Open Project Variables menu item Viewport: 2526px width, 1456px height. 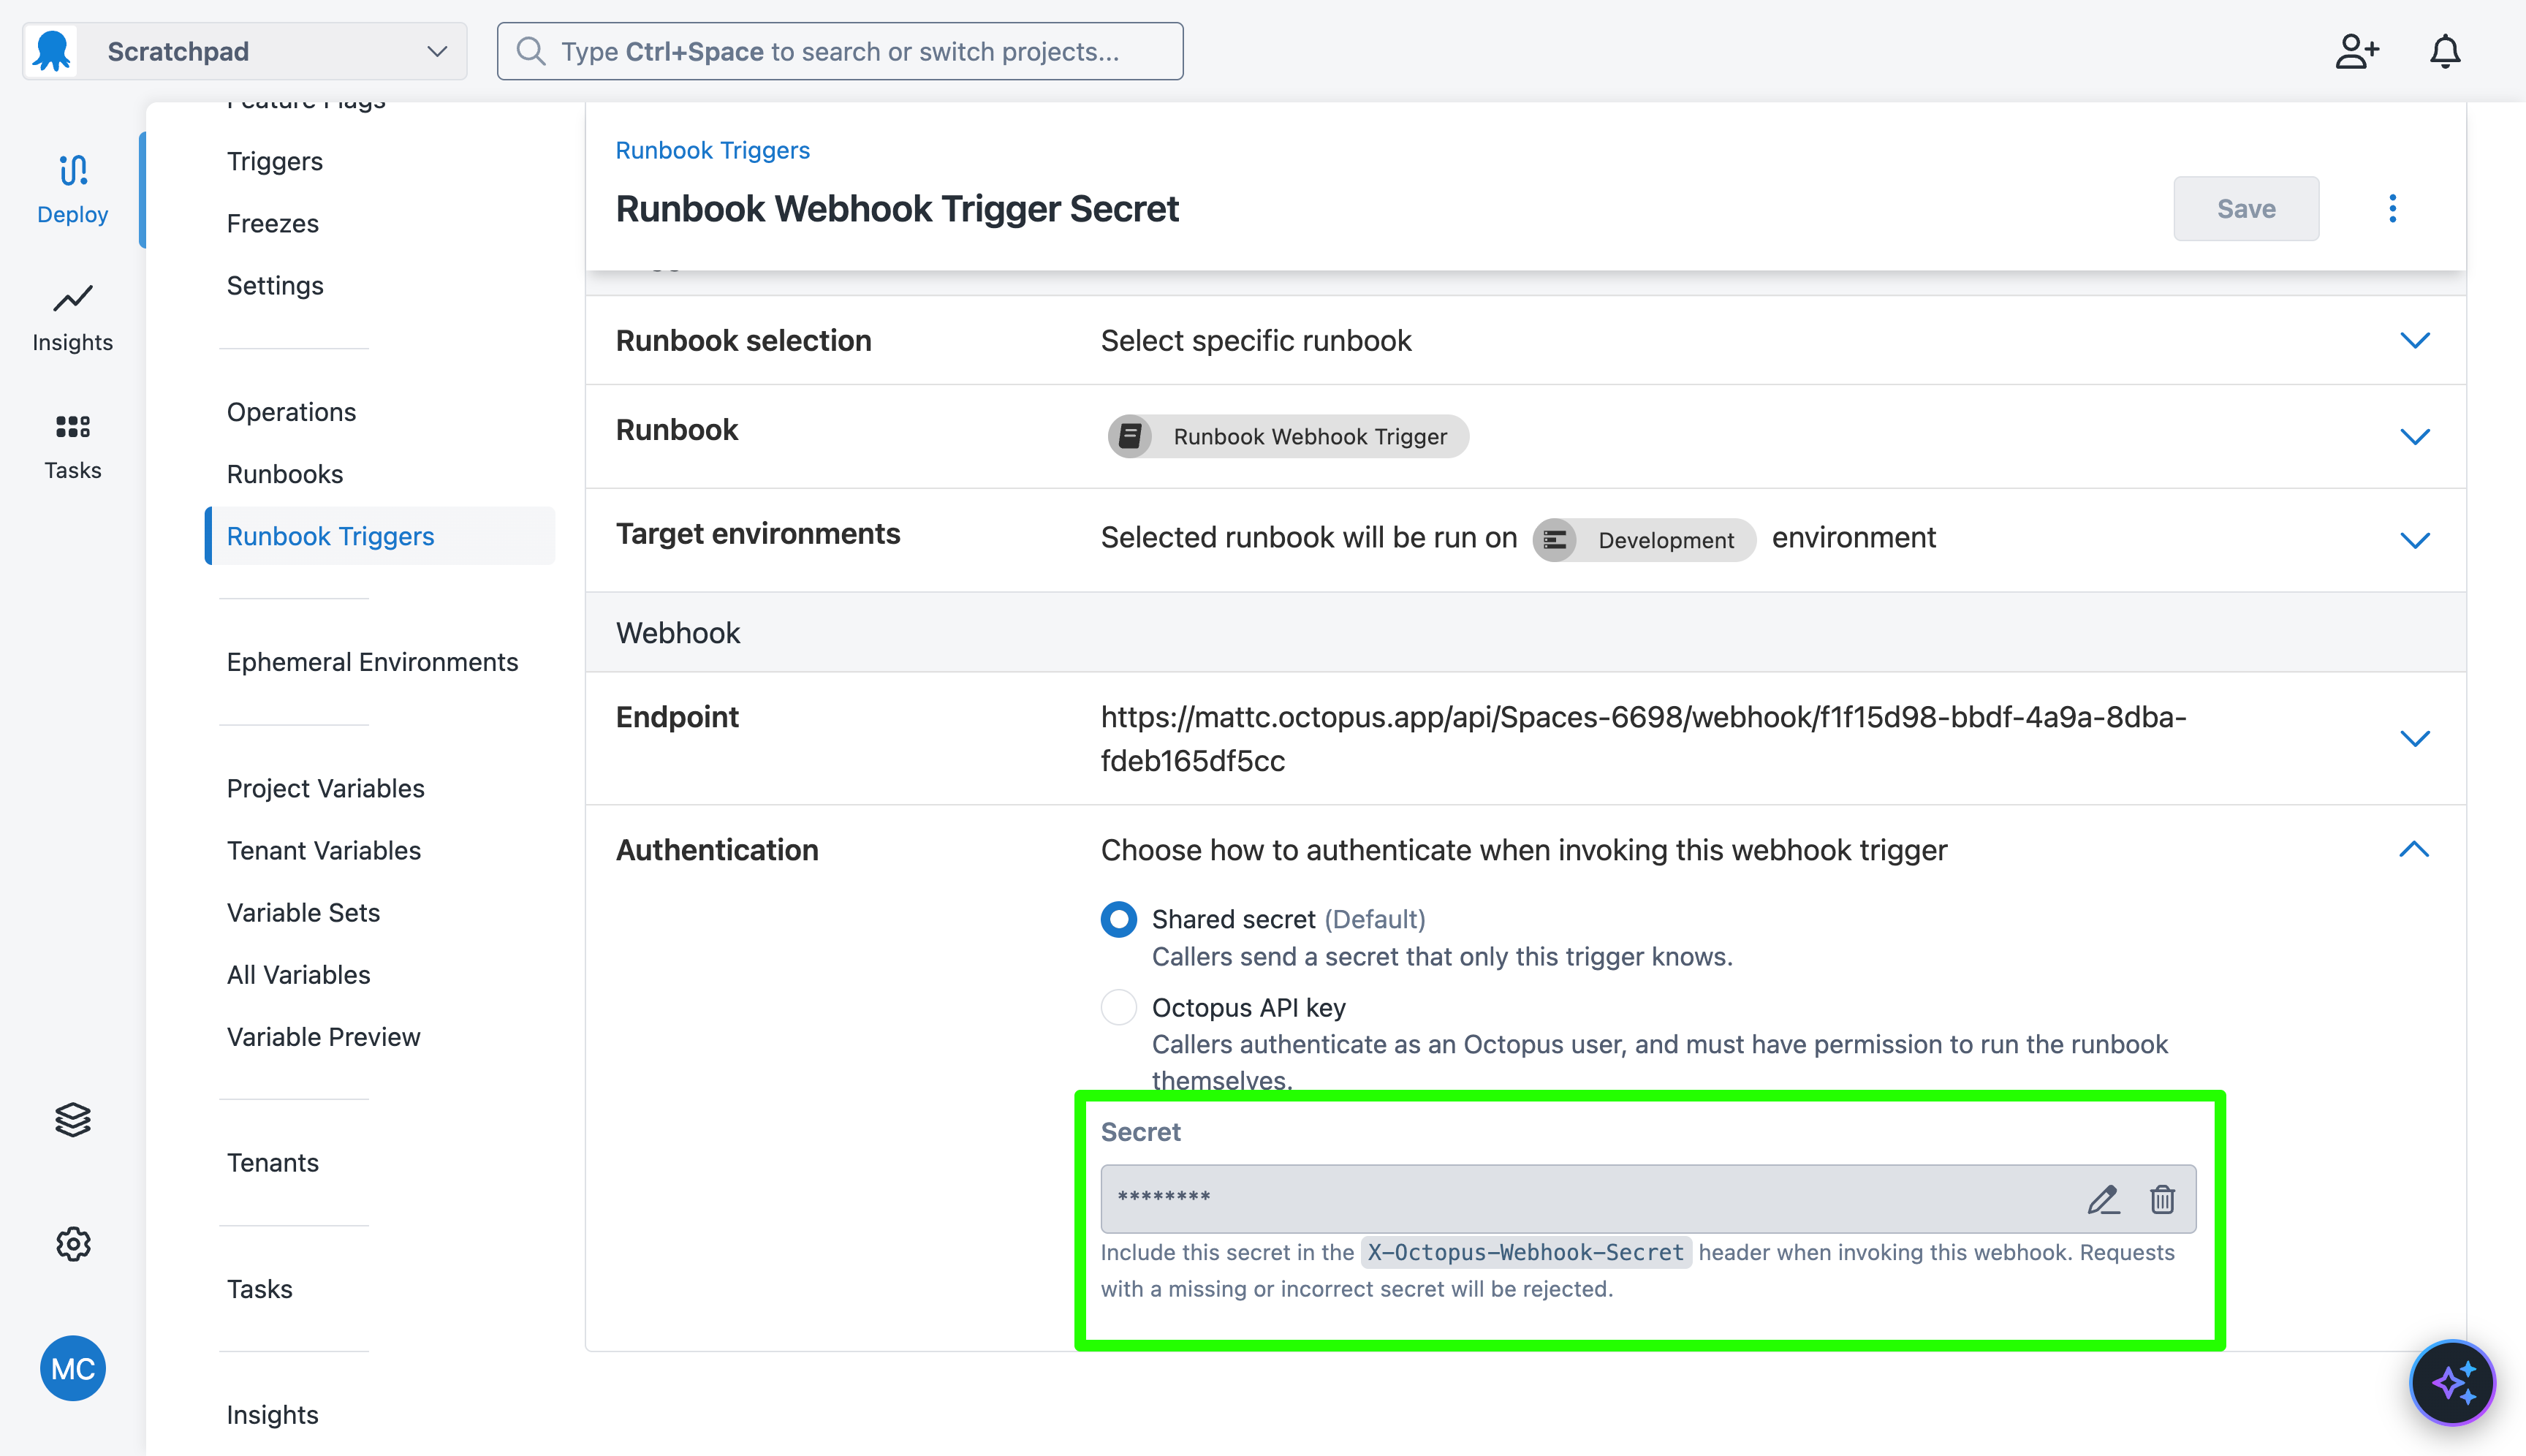point(325,787)
